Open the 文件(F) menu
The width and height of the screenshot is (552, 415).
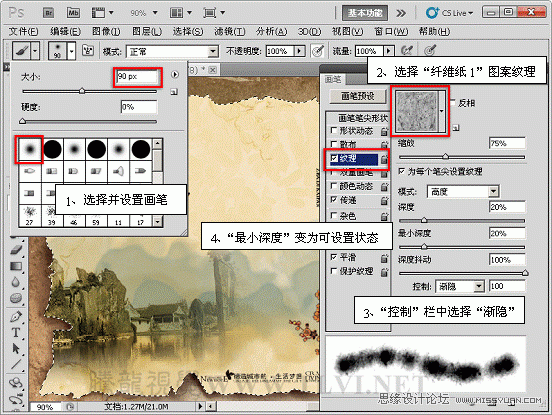[x=23, y=31]
